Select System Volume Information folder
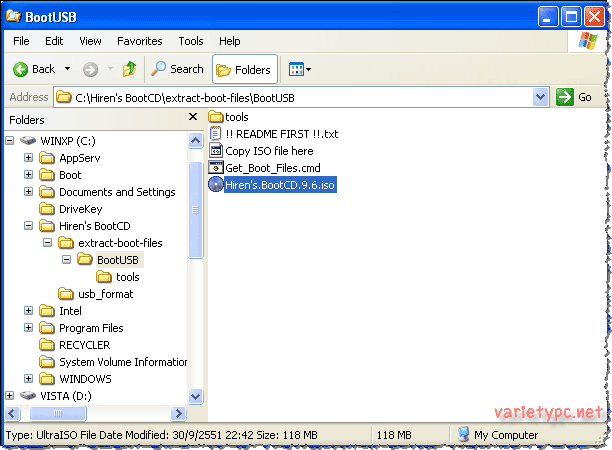Screen dimensions: 612x450 pyautogui.click(x=123, y=362)
